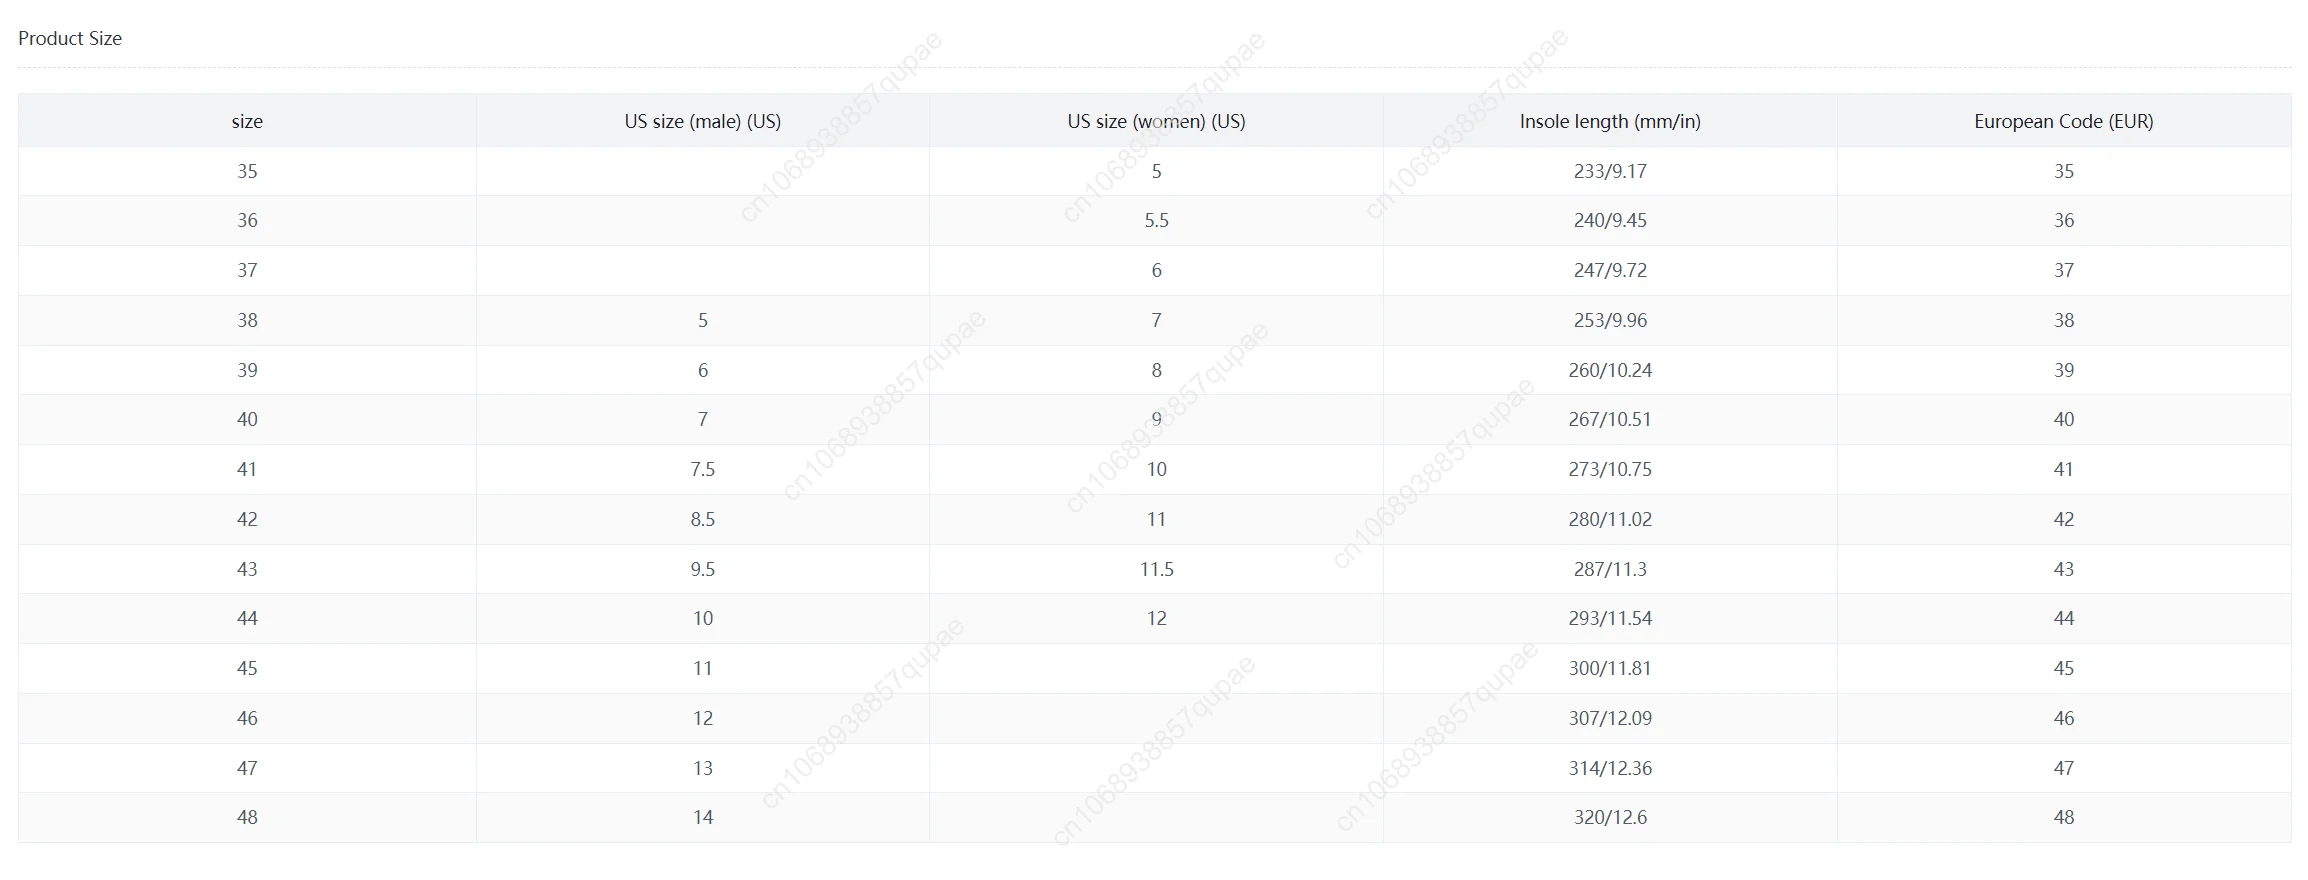Viewport: 2308px width, 880px height.
Task: Select insole length 260/10.24 cell
Action: 1609,370
